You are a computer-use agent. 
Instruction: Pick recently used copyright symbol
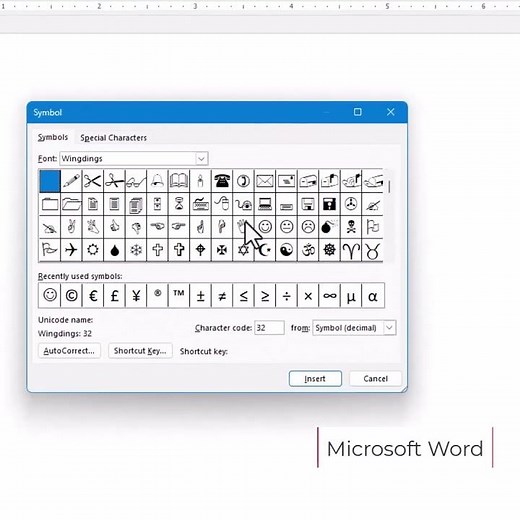pyautogui.click(x=71, y=295)
